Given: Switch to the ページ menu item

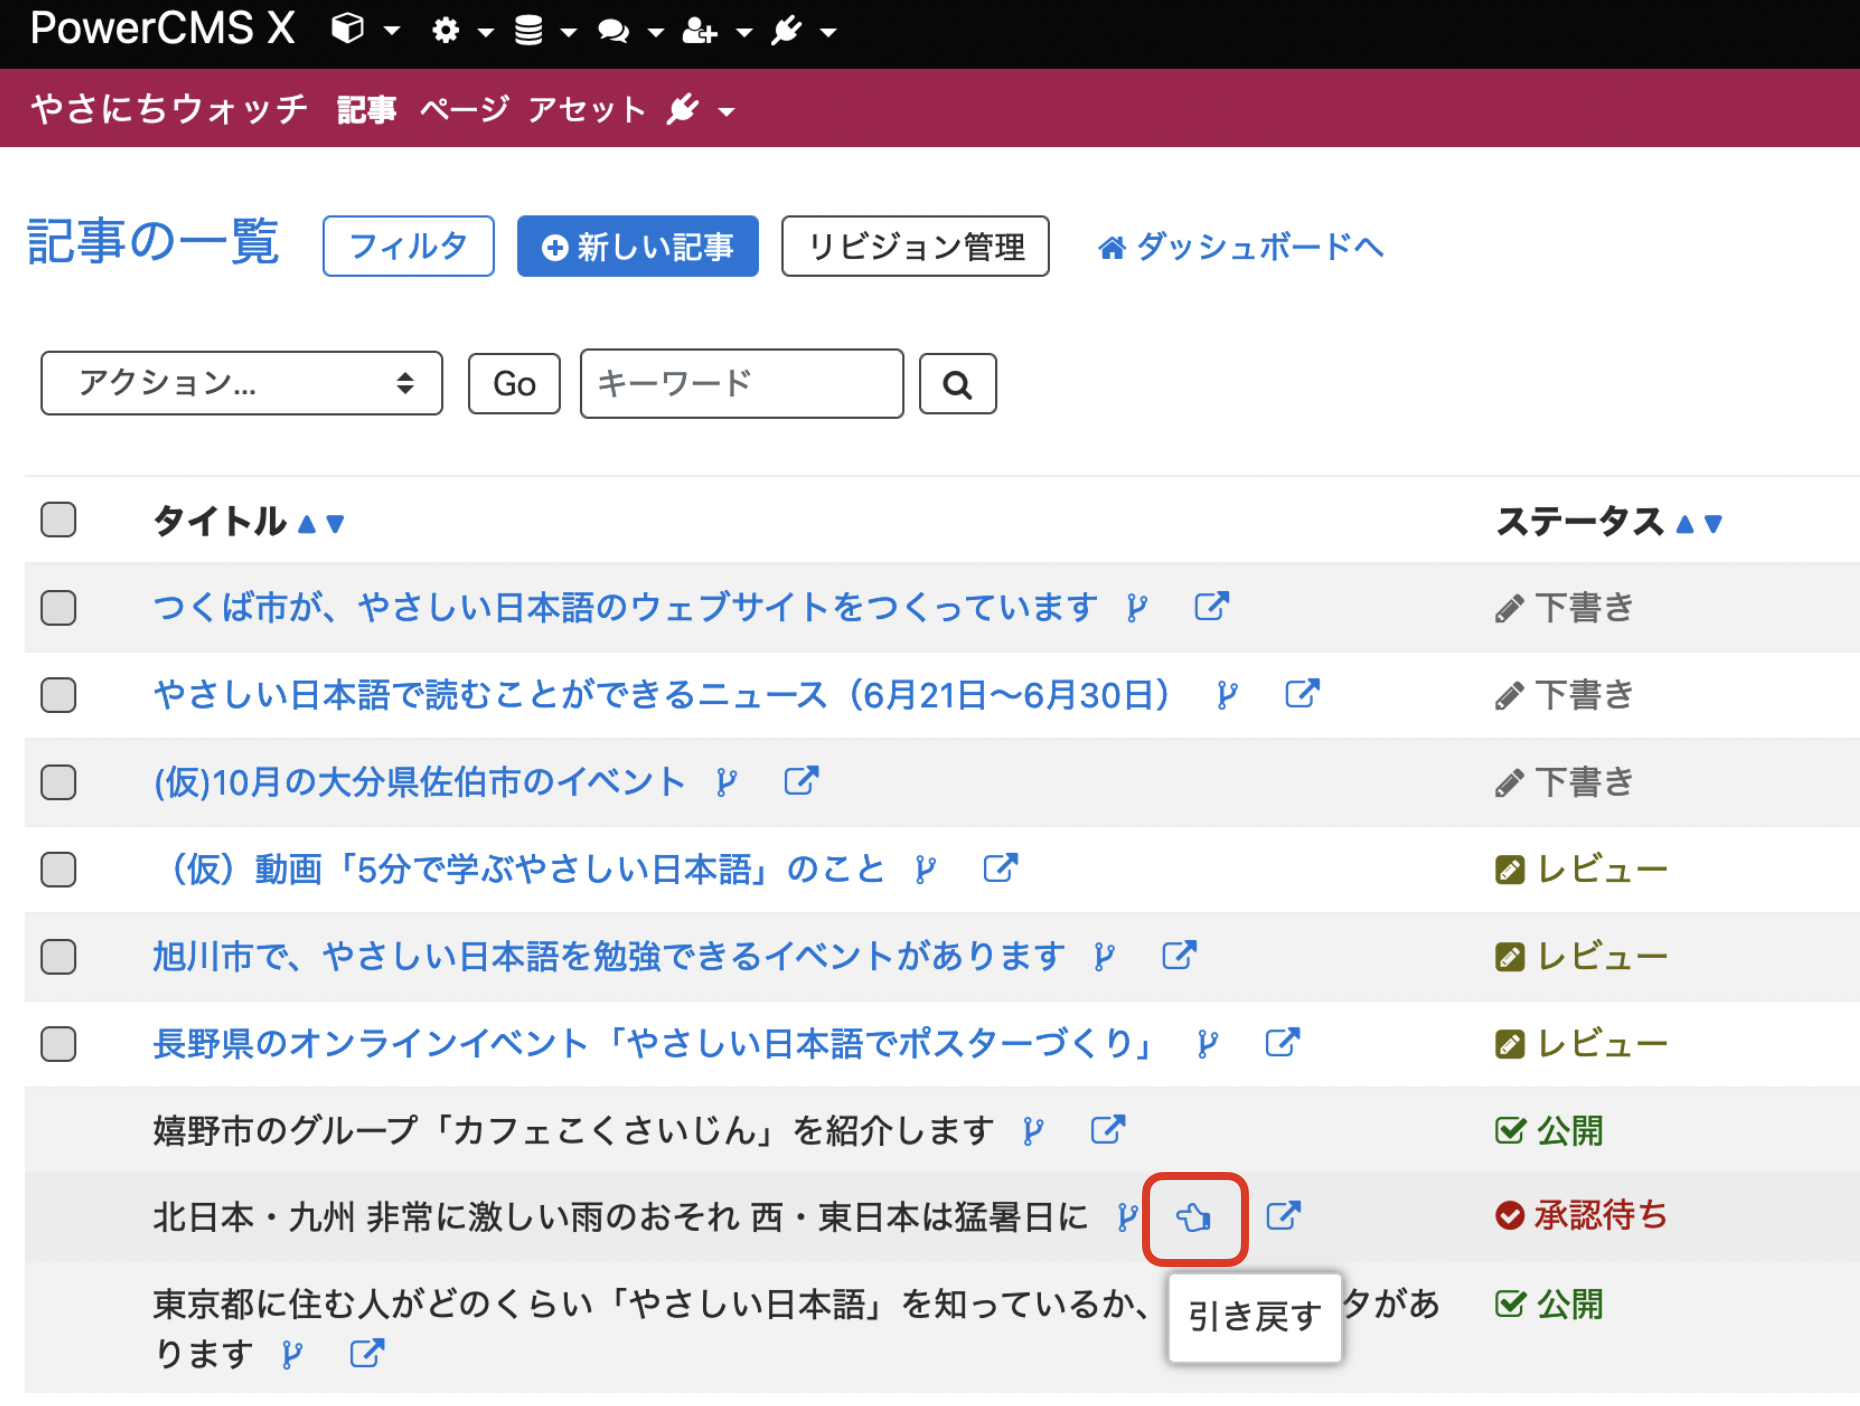Looking at the screenshot, I should click(463, 110).
